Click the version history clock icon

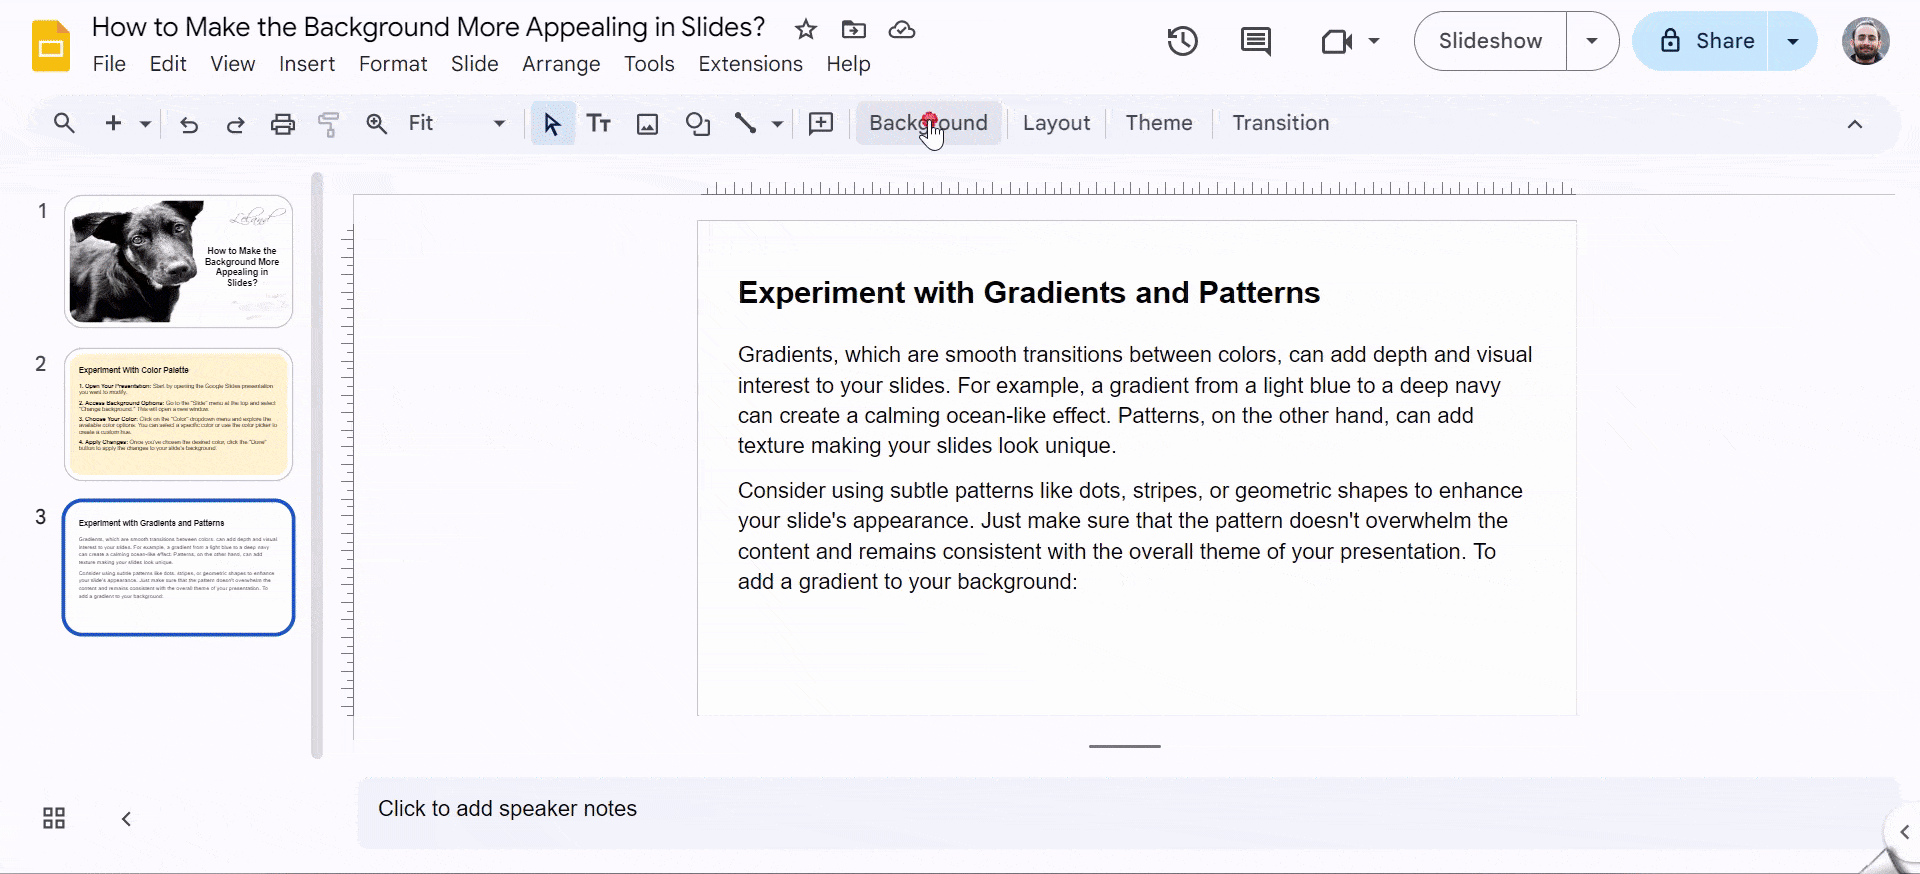pyautogui.click(x=1182, y=41)
